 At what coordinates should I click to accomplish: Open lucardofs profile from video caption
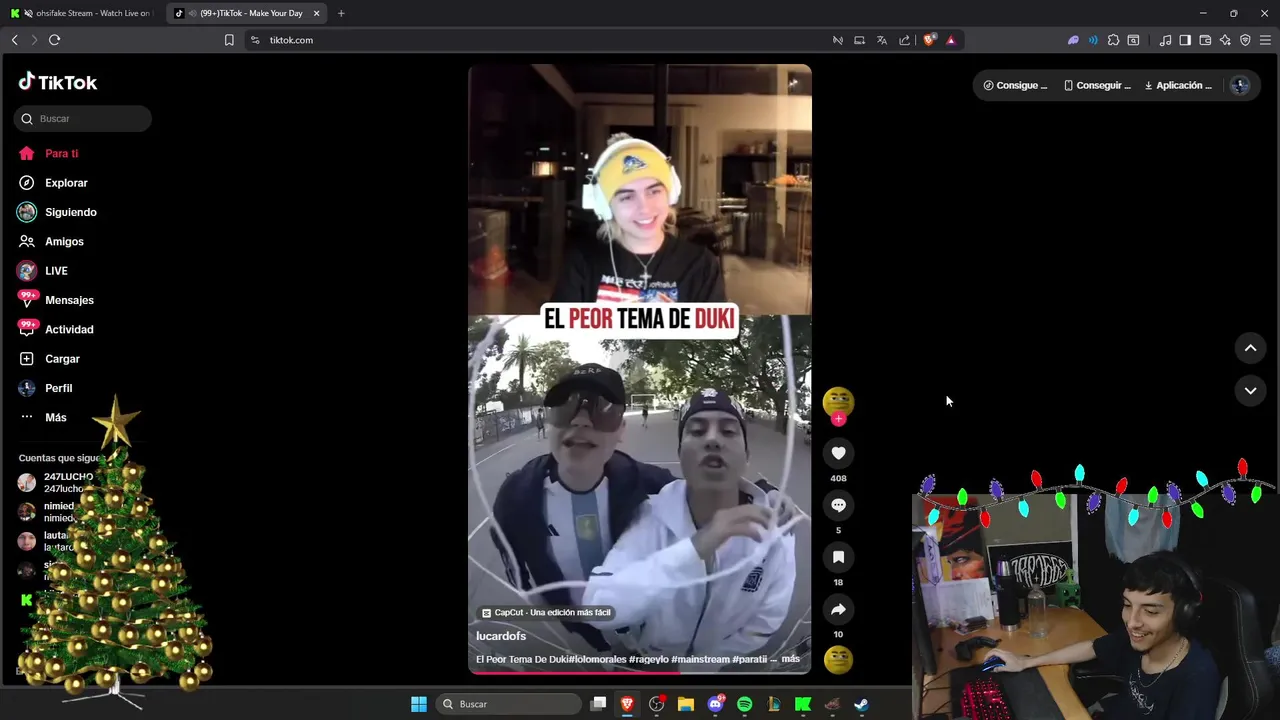pyautogui.click(x=501, y=636)
